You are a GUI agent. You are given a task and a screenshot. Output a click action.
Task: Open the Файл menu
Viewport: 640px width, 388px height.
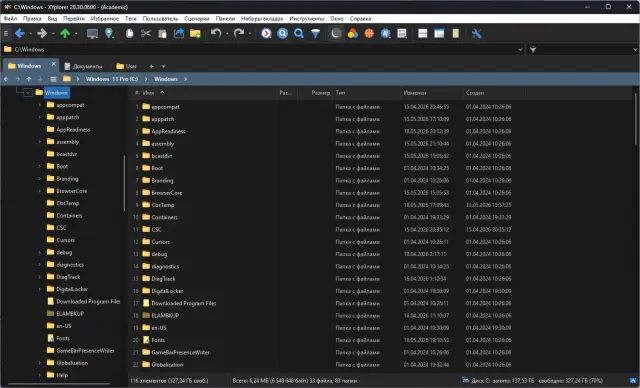[10, 19]
